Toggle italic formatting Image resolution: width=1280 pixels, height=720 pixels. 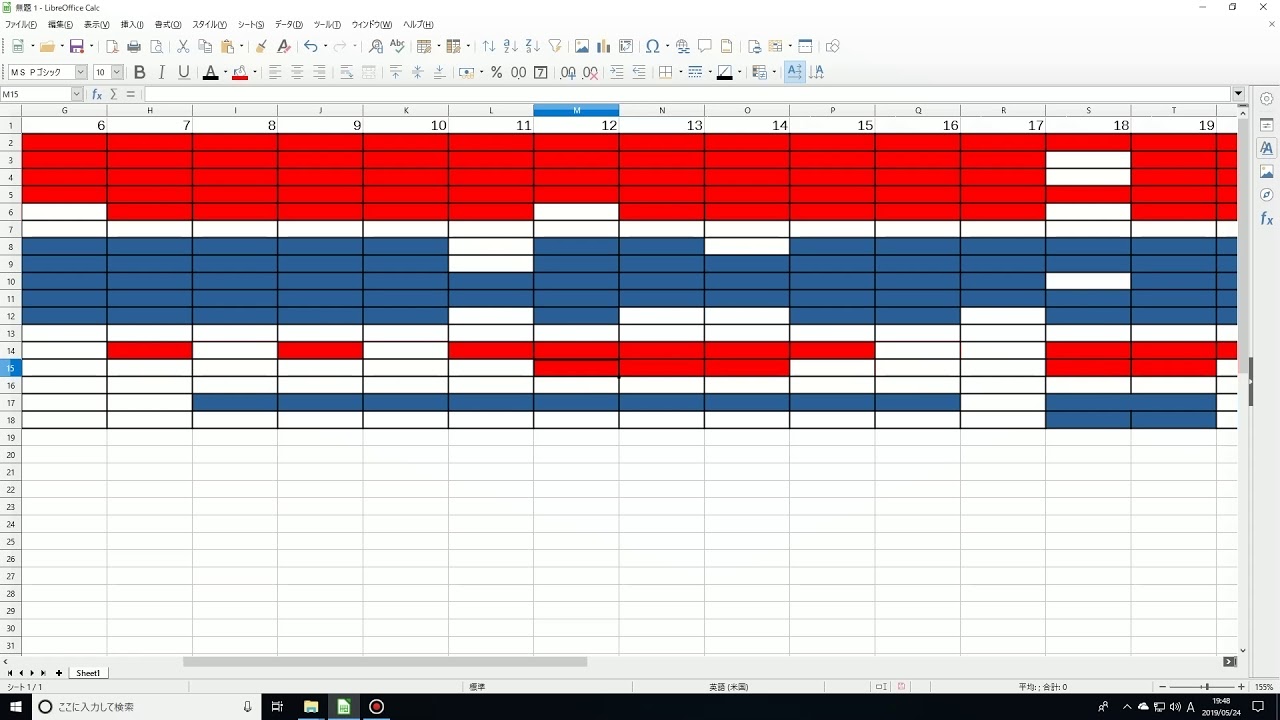[161, 72]
